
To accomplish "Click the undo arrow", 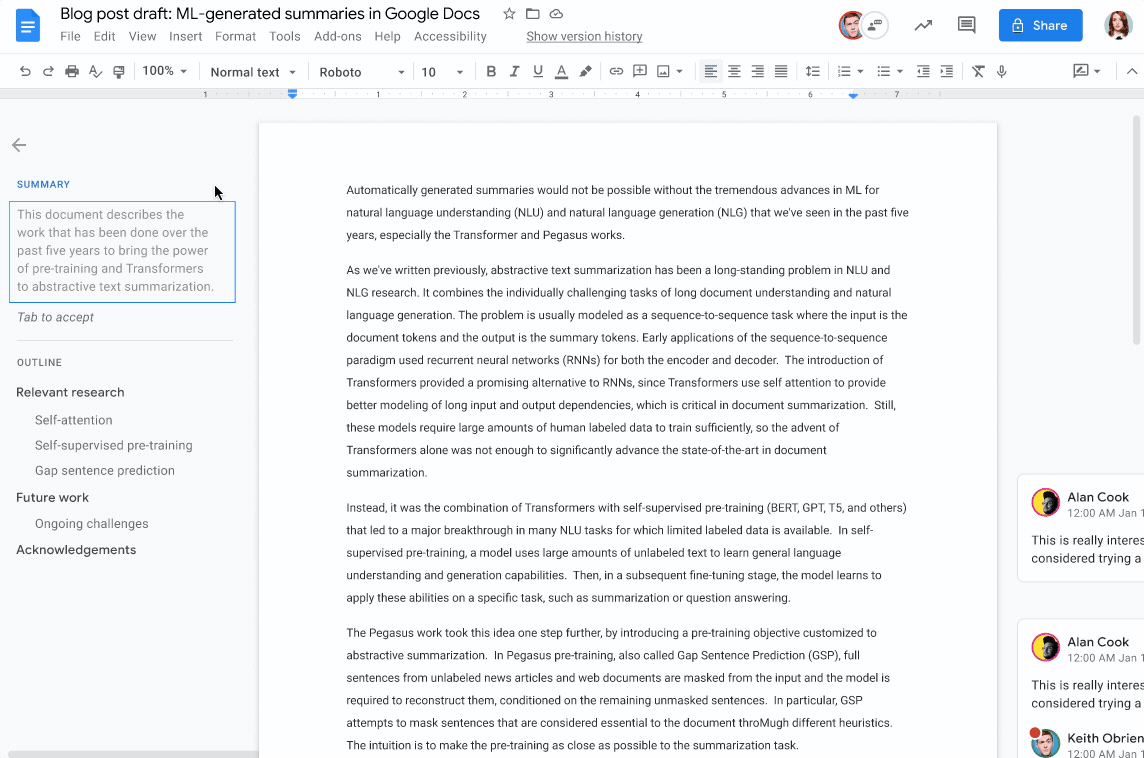I will (x=25, y=71).
